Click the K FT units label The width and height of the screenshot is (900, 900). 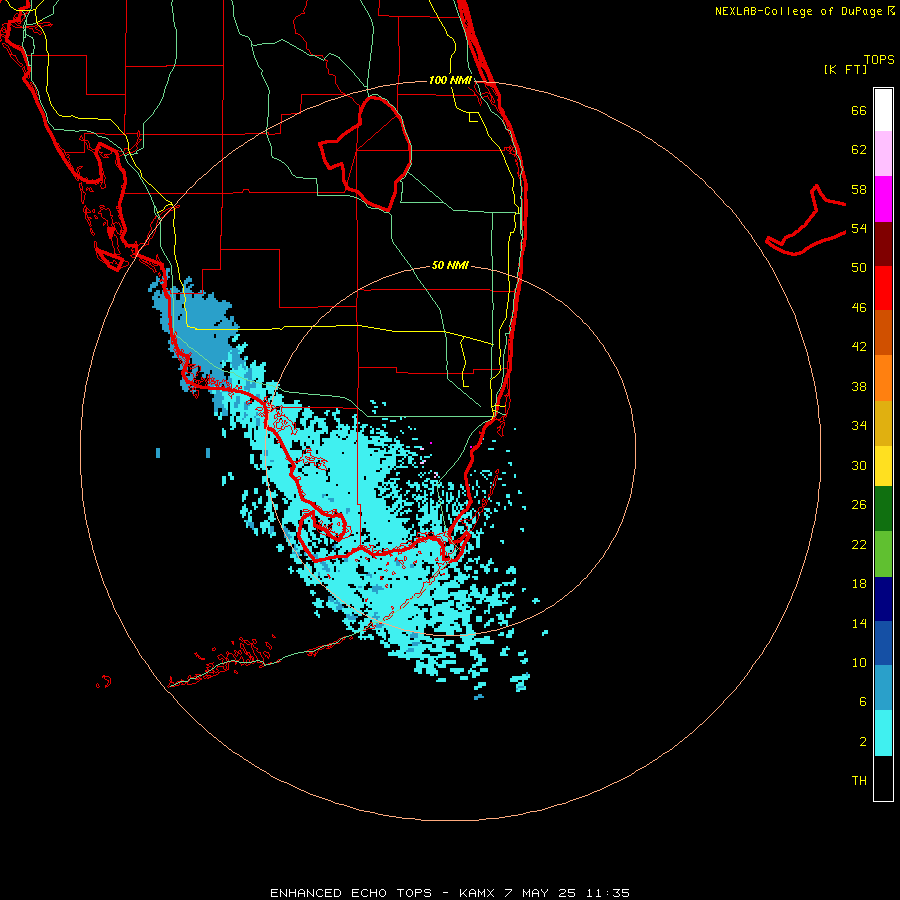tap(846, 69)
